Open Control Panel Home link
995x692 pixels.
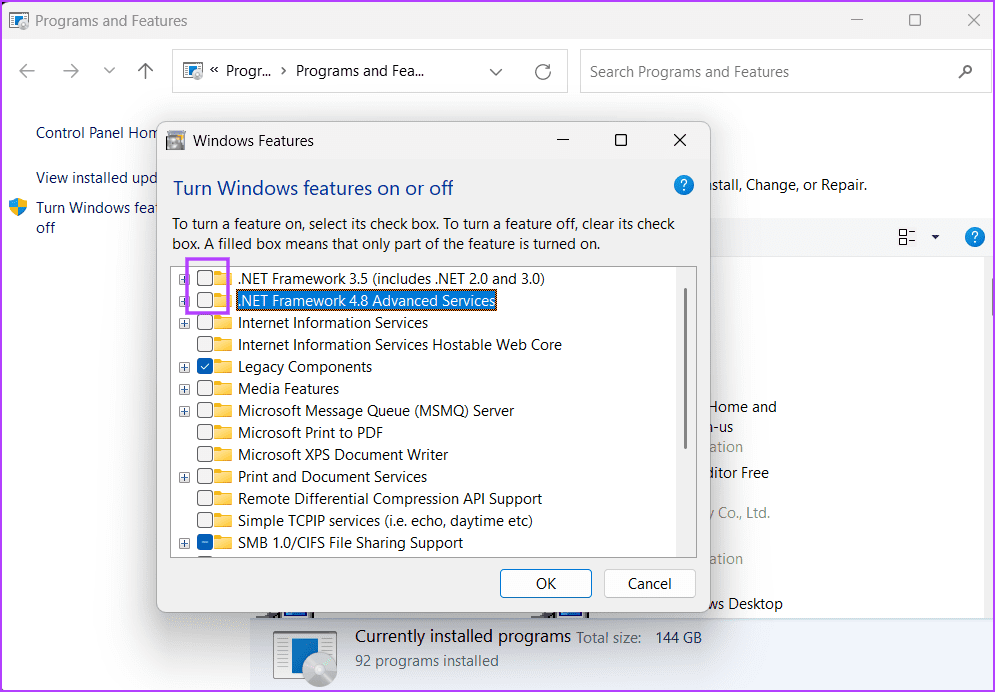coord(96,133)
